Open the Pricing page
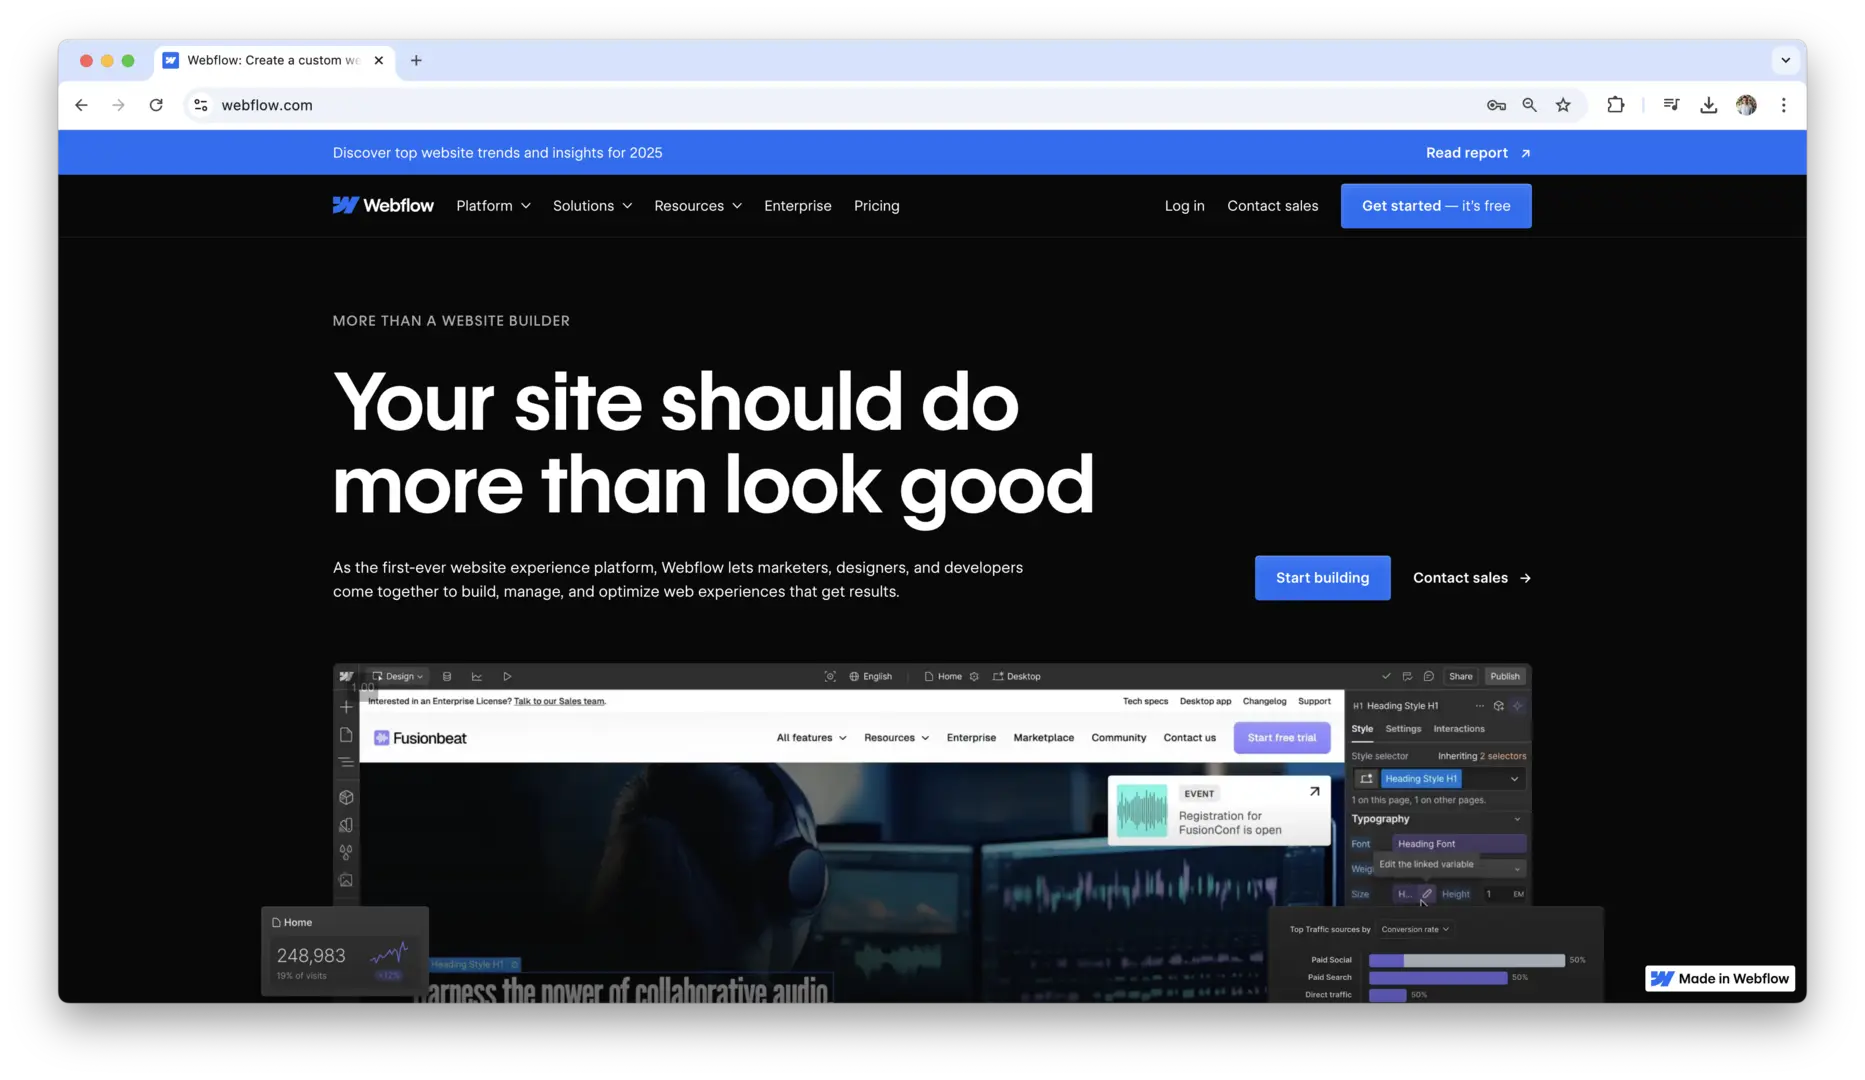Screen dimensions: 1865x1080 coord(876,206)
